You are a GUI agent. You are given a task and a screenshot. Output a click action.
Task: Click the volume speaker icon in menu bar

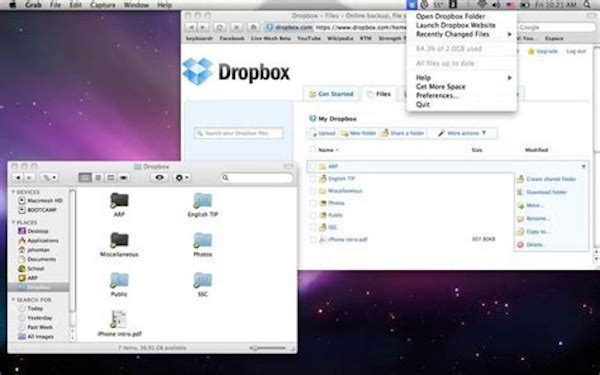point(496,5)
